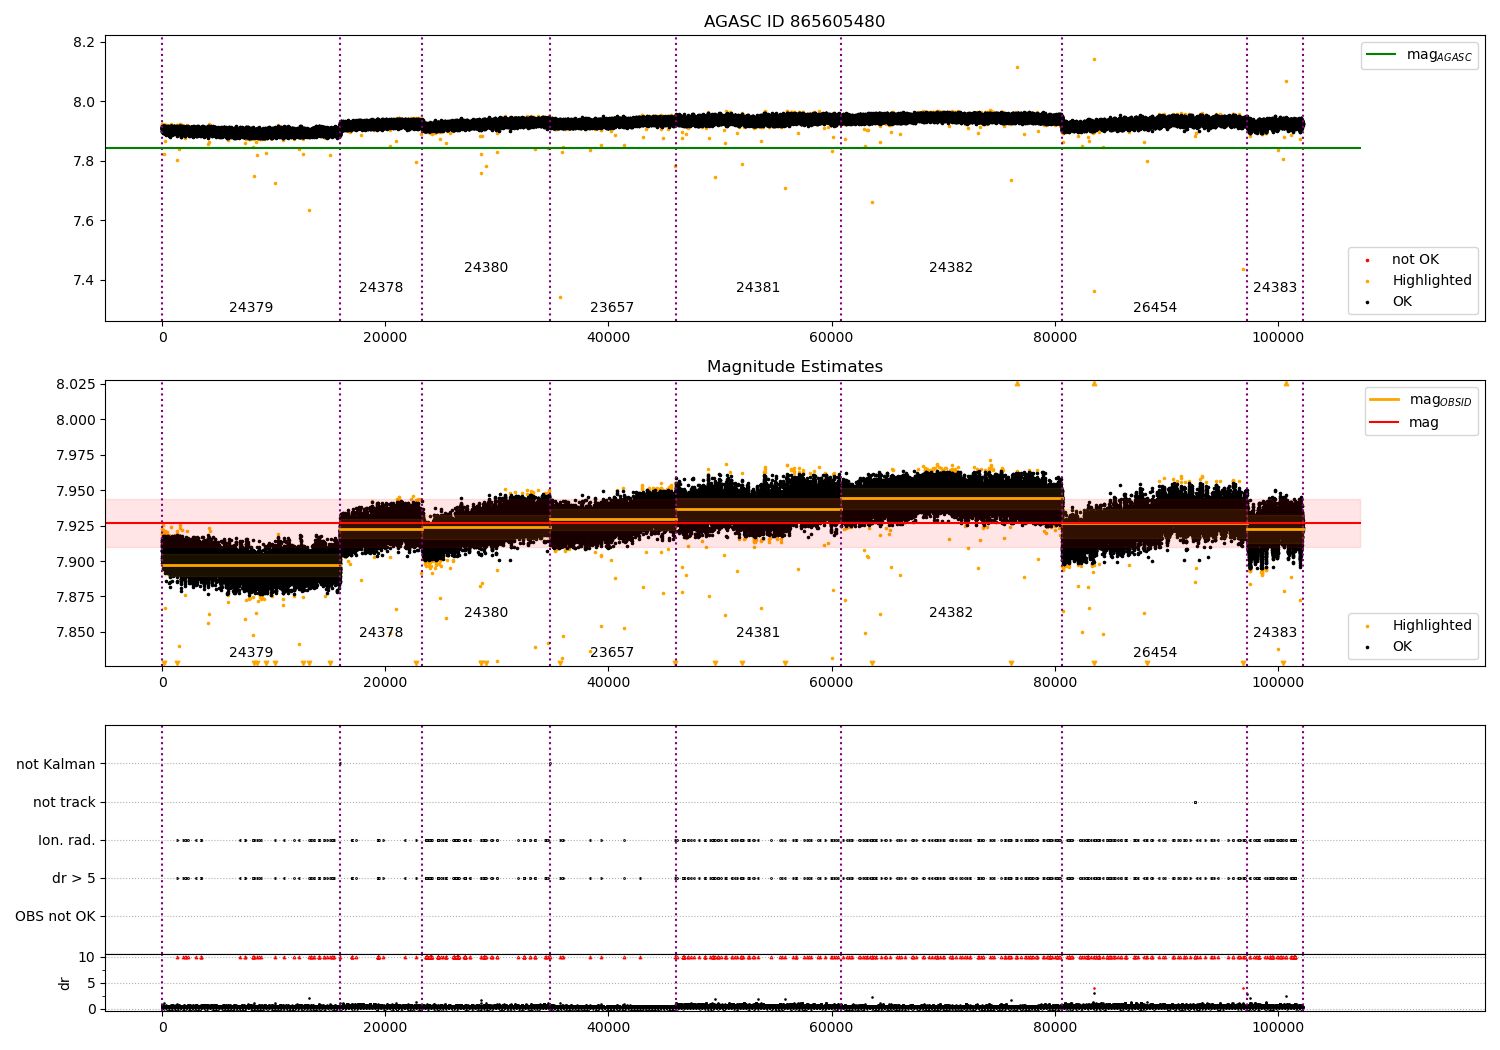This screenshot has width=1500, height=1050.
Task: Click the outlier point in the 'not track' row
Action: point(1195,802)
